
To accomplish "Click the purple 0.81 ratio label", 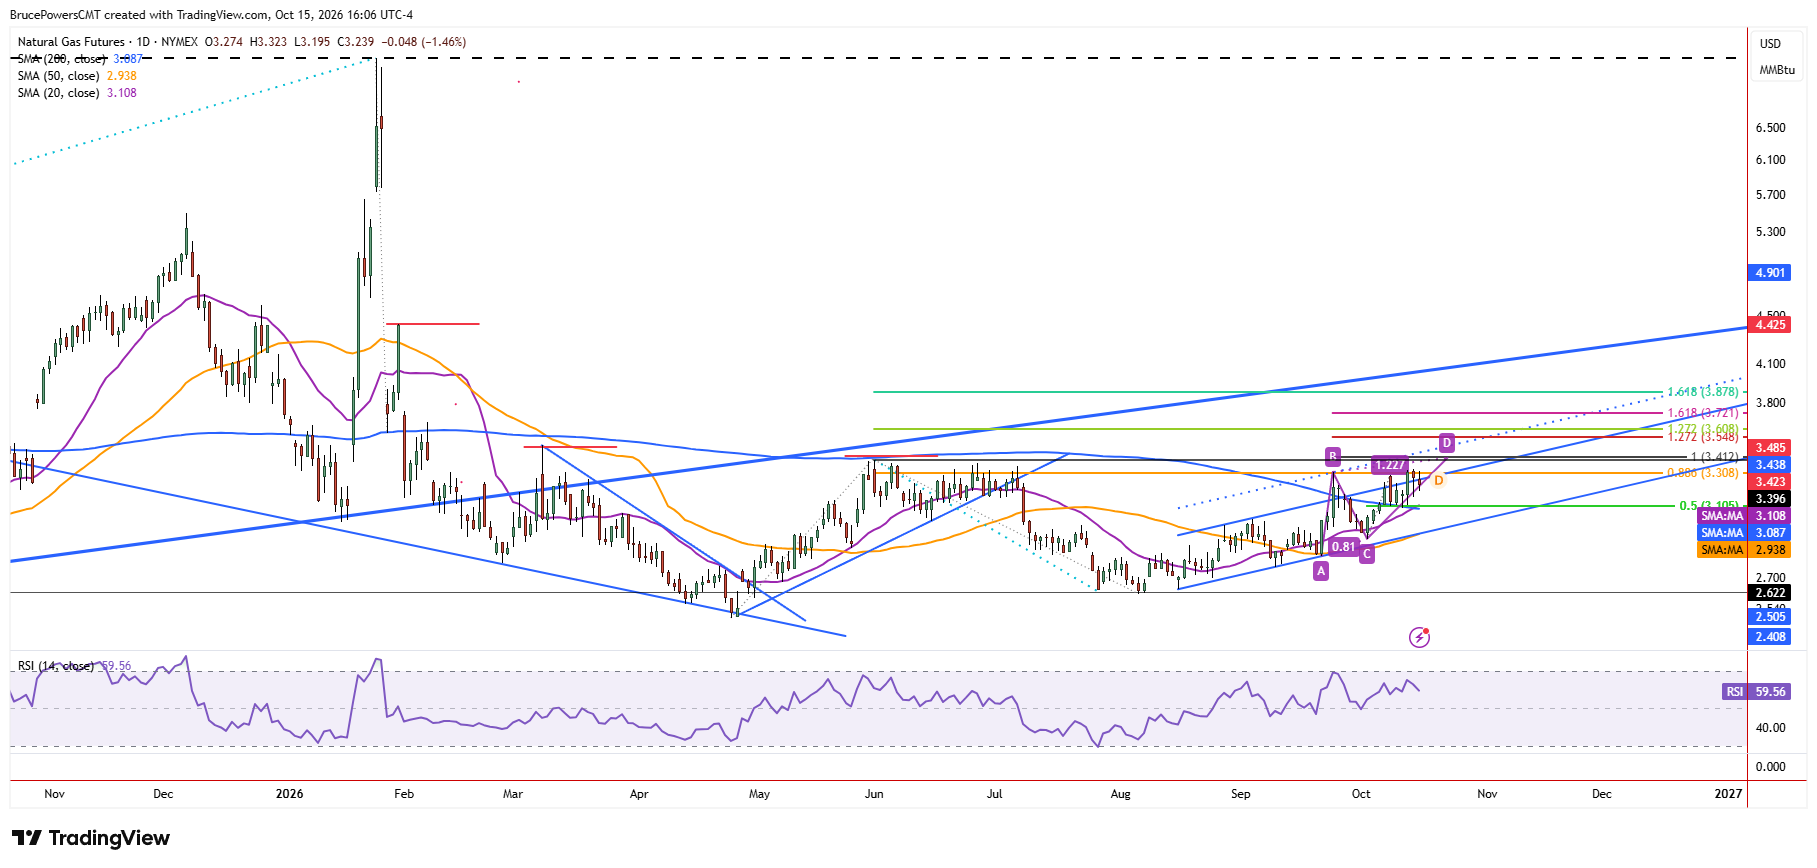I will (x=1343, y=547).
